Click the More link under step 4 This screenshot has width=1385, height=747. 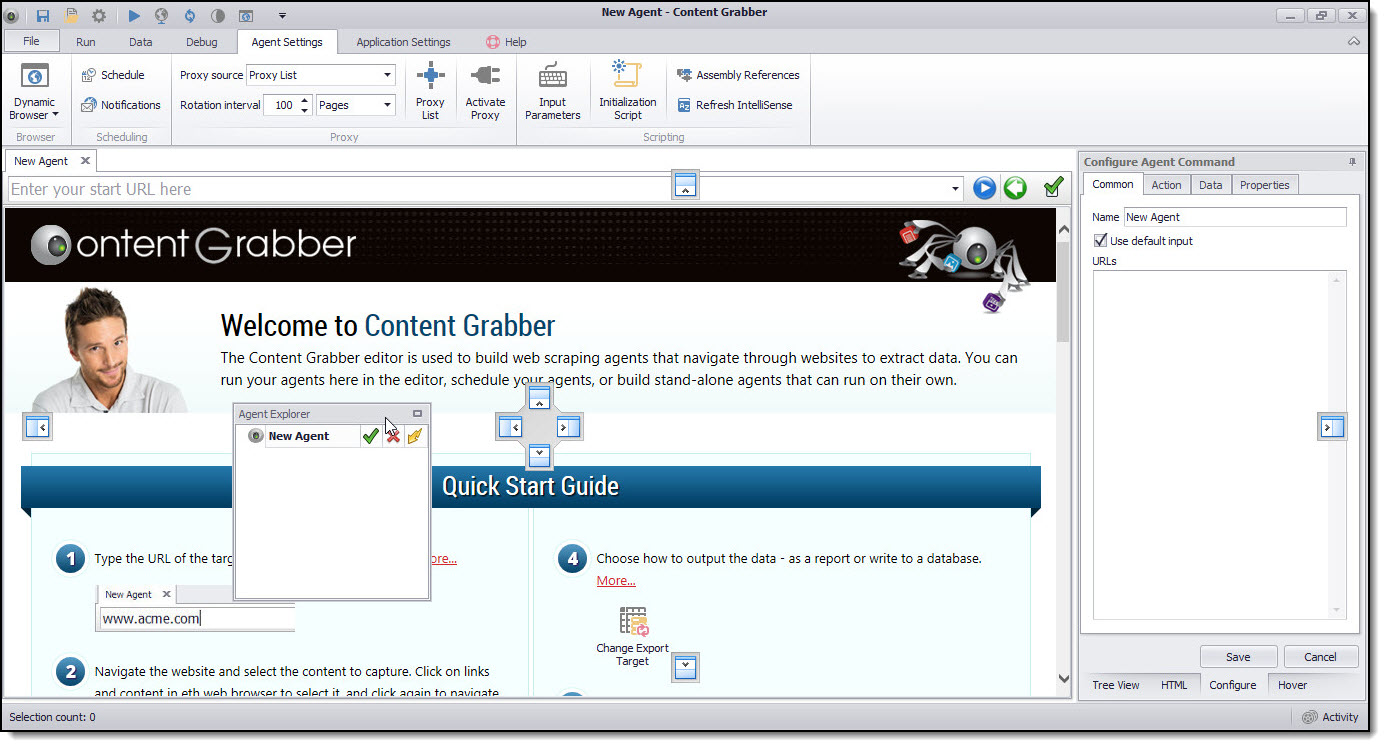pos(616,581)
